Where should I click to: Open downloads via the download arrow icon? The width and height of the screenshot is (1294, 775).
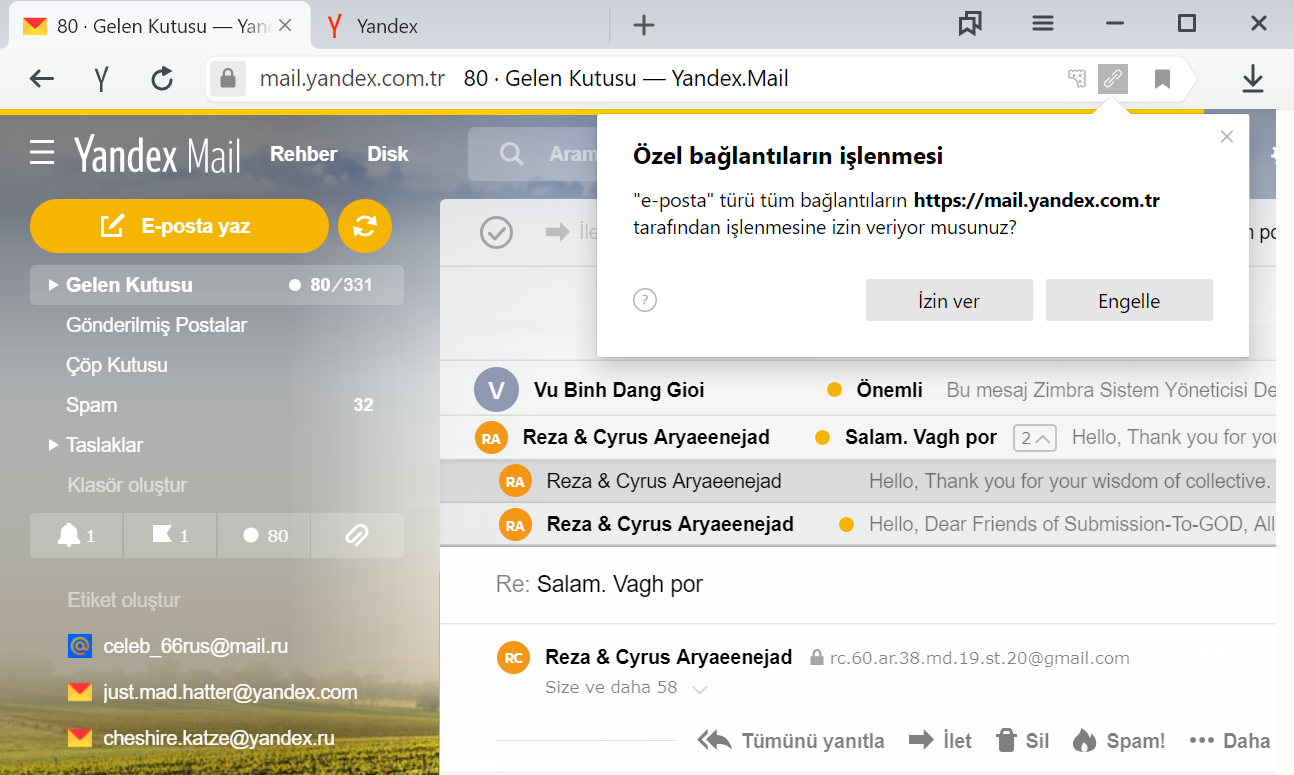point(1253,79)
